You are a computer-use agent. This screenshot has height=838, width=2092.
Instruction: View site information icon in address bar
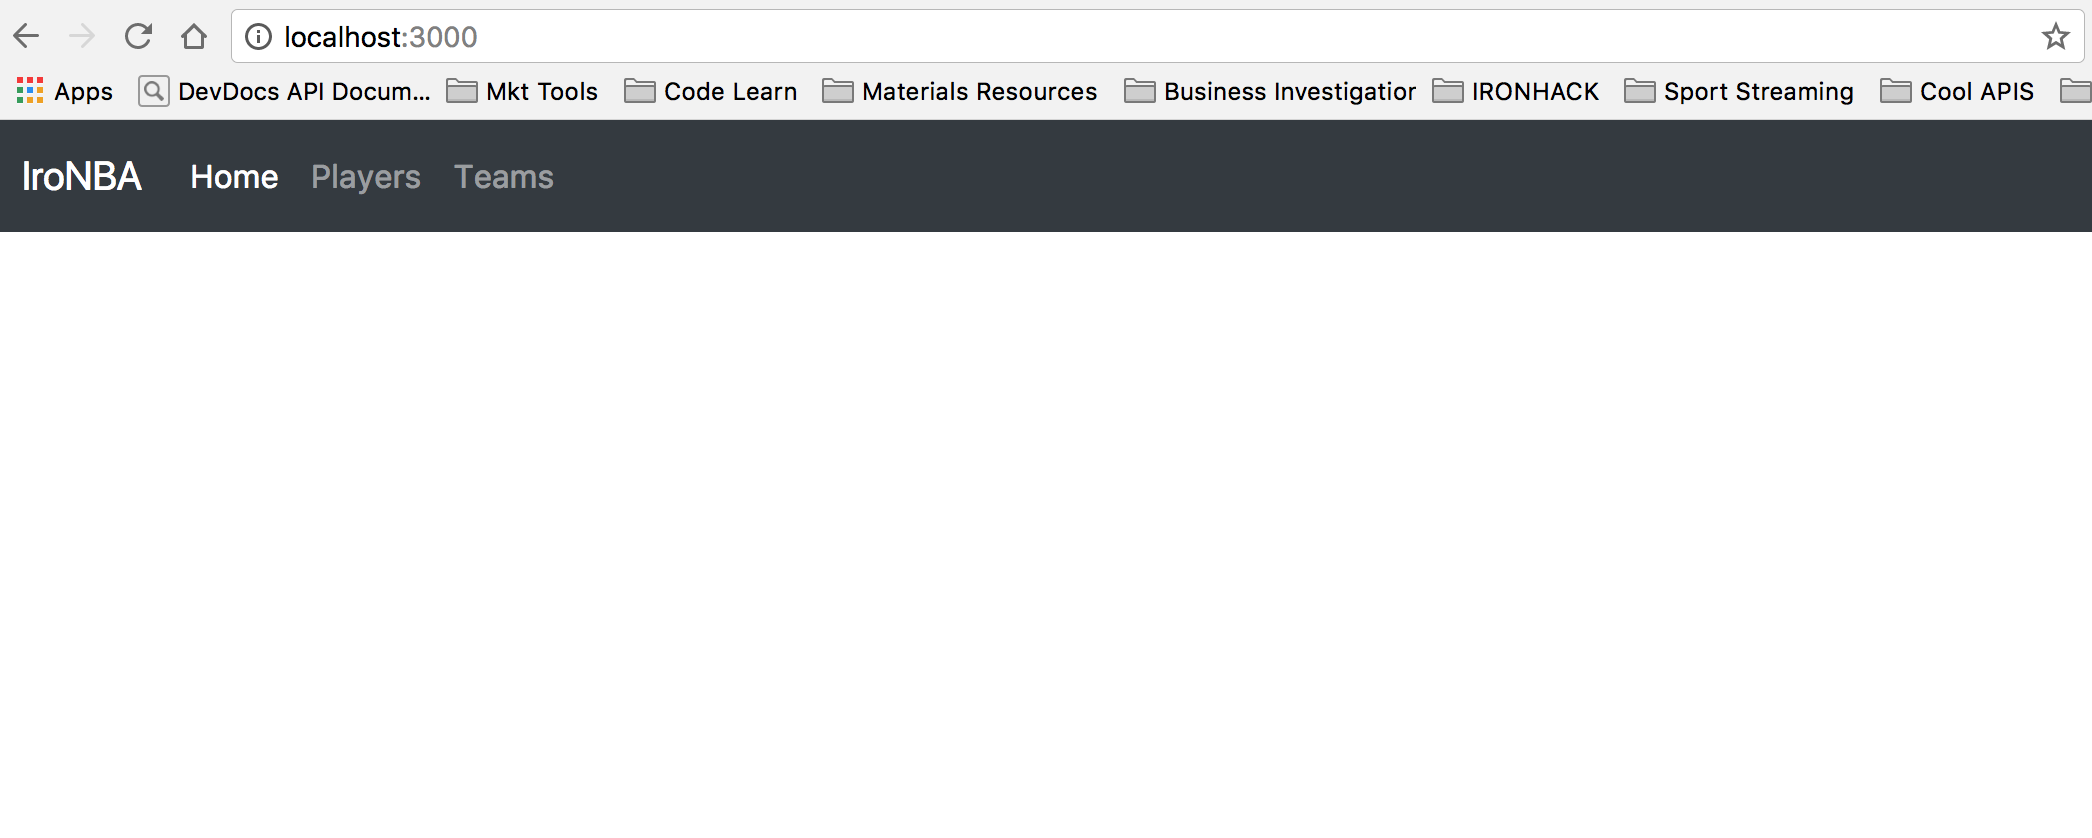pyautogui.click(x=259, y=37)
